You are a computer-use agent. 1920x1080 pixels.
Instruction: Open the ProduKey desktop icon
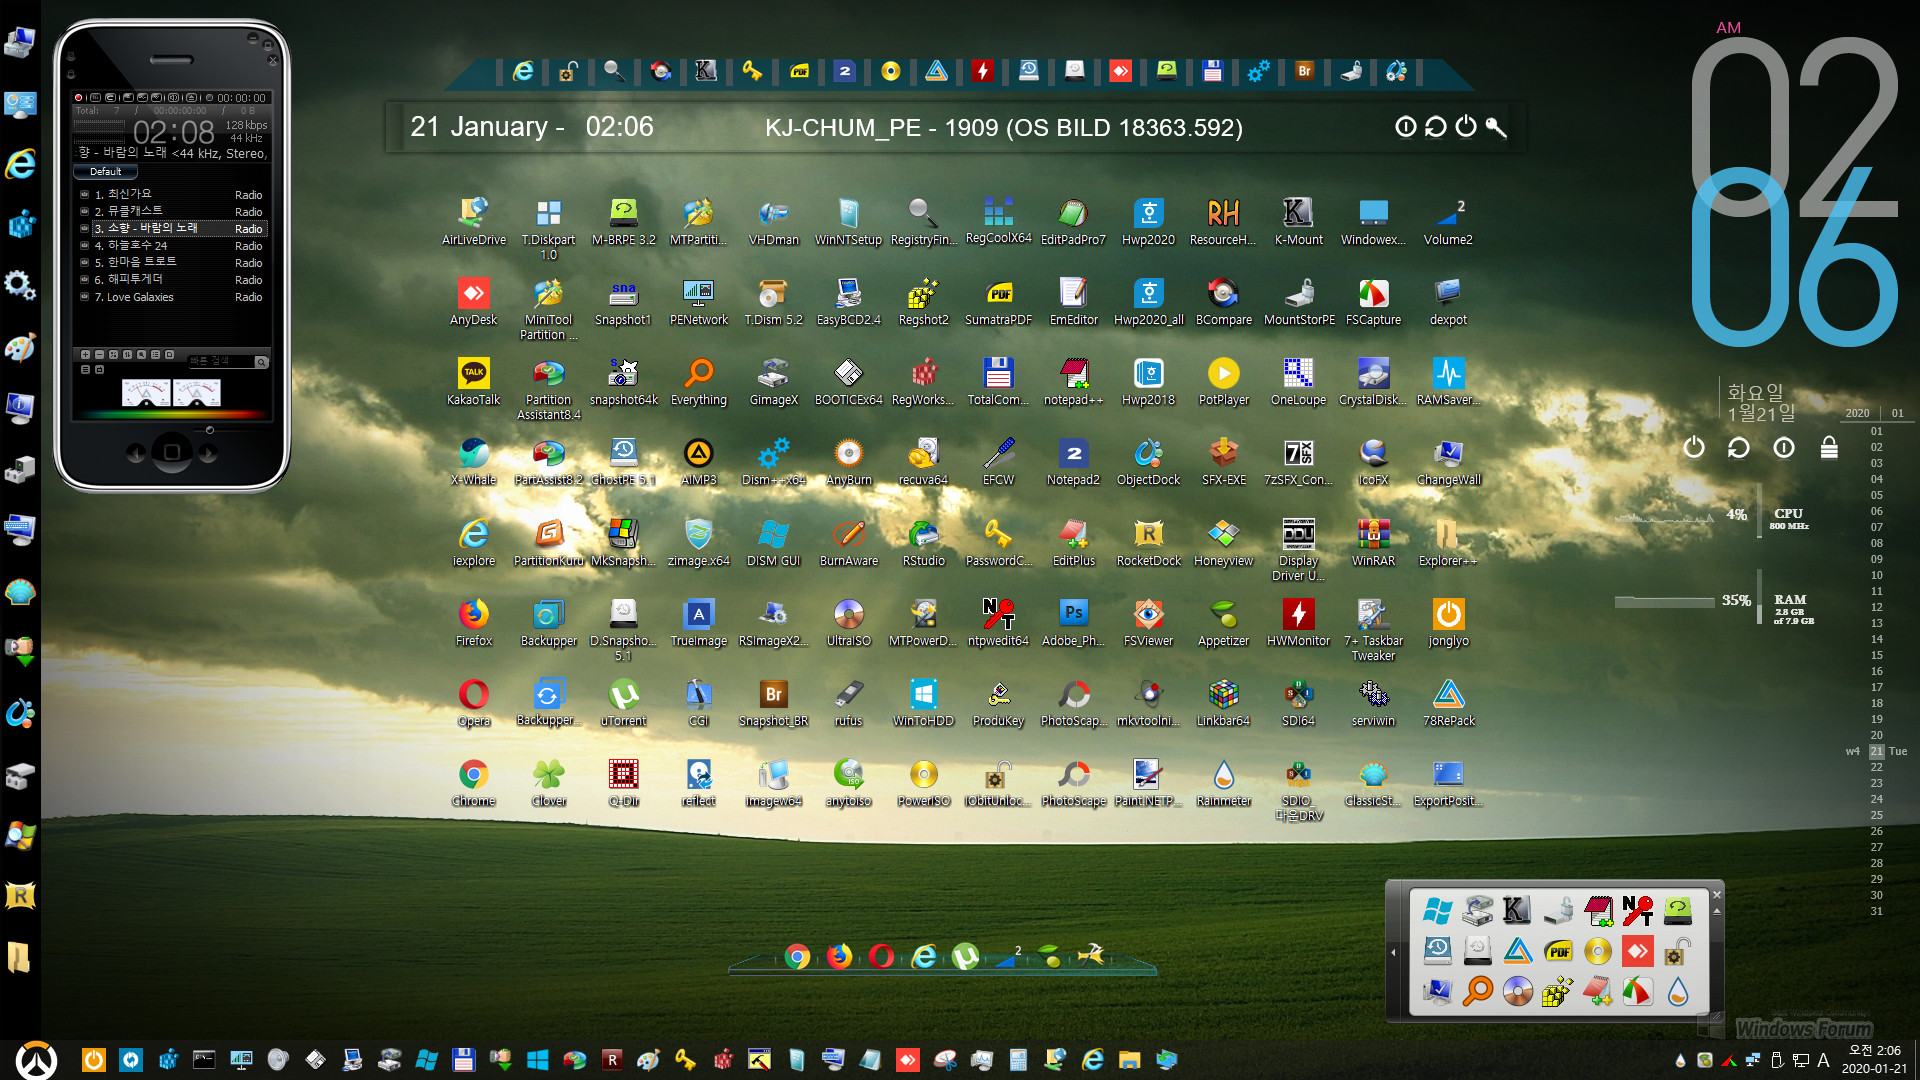[x=998, y=702]
